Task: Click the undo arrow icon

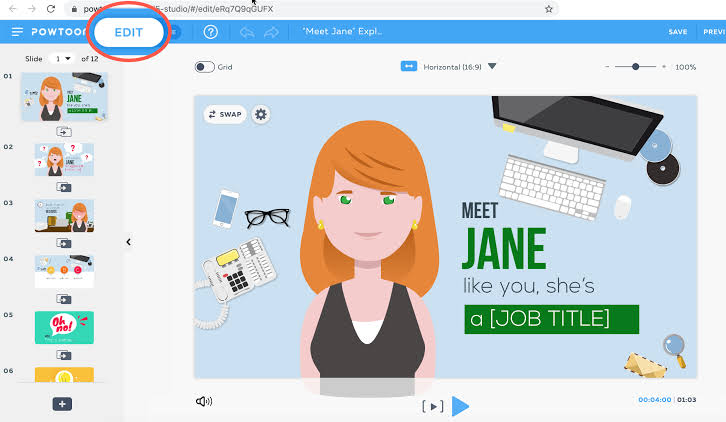Action: point(247,32)
